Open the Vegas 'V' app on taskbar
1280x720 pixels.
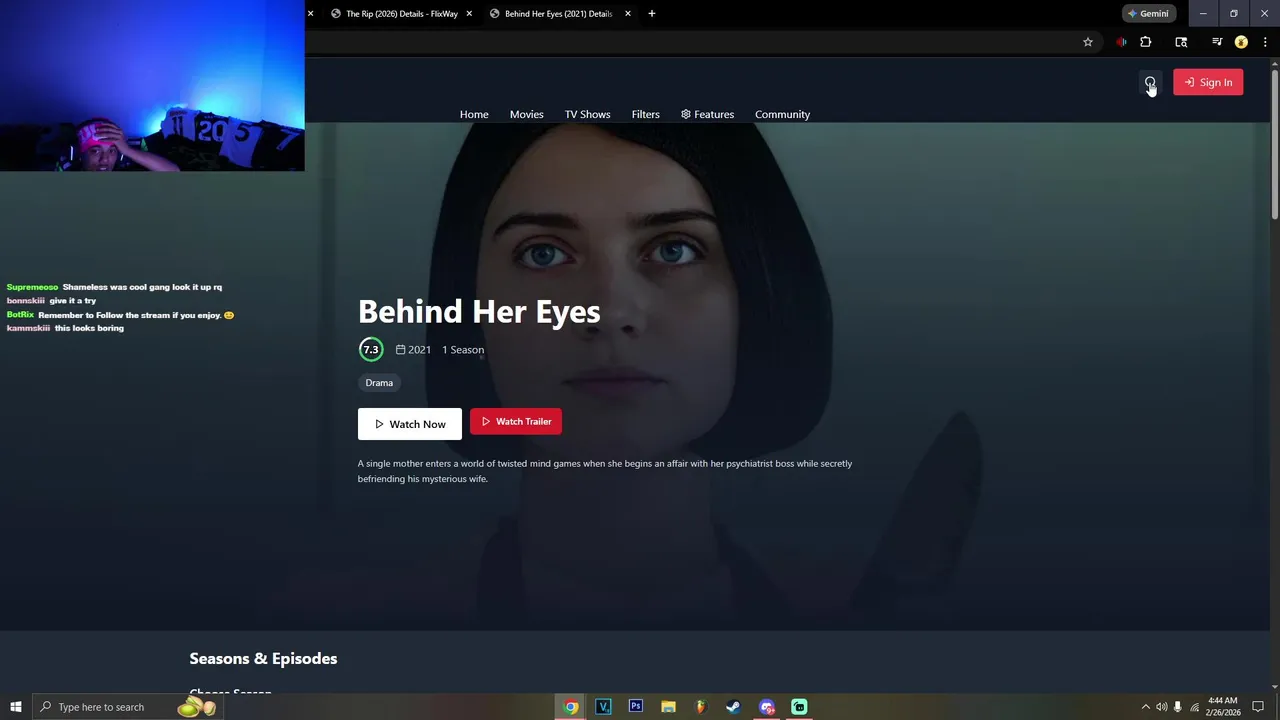pyautogui.click(x=603, y=707)
